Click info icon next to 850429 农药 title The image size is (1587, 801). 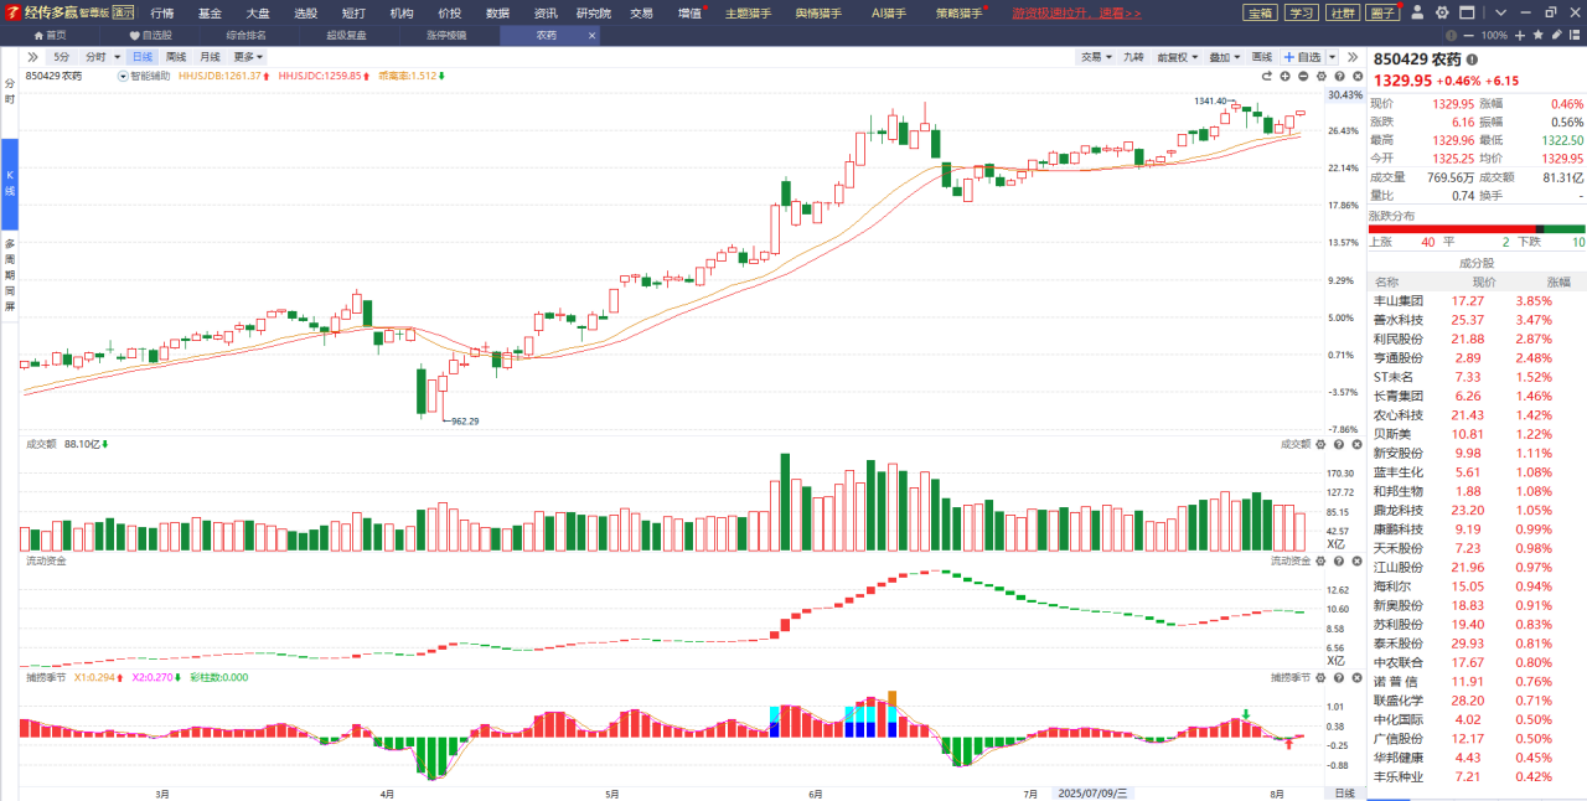[x=1472, y=59]
